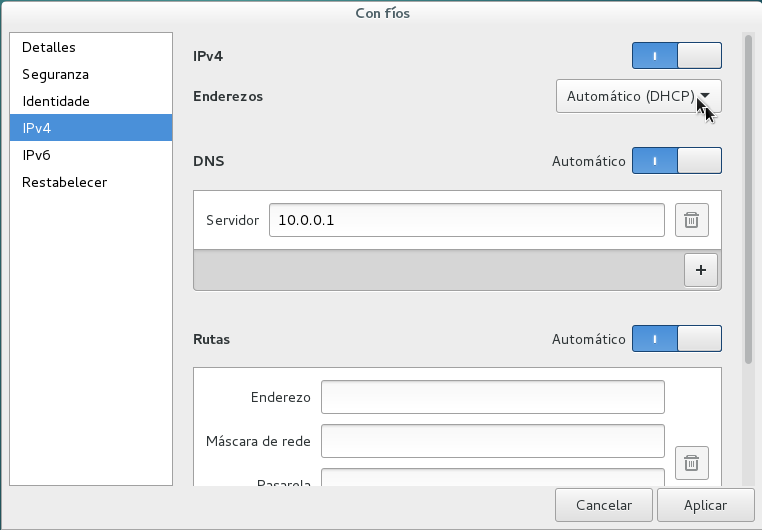This screenshot has height=530, width=762.
Task: Select the IPv4 section in the sidebar
Action: click(x=91, y=128)
